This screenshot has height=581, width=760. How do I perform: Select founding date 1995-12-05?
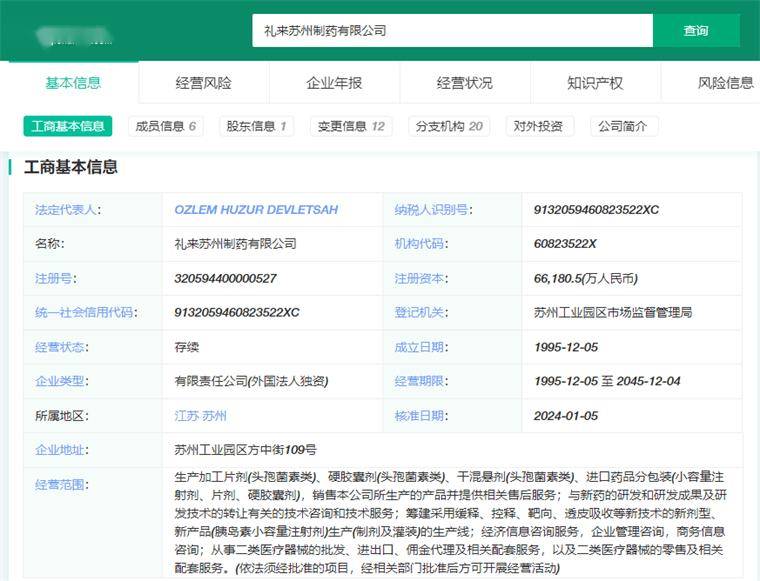[x=566, y=347]
